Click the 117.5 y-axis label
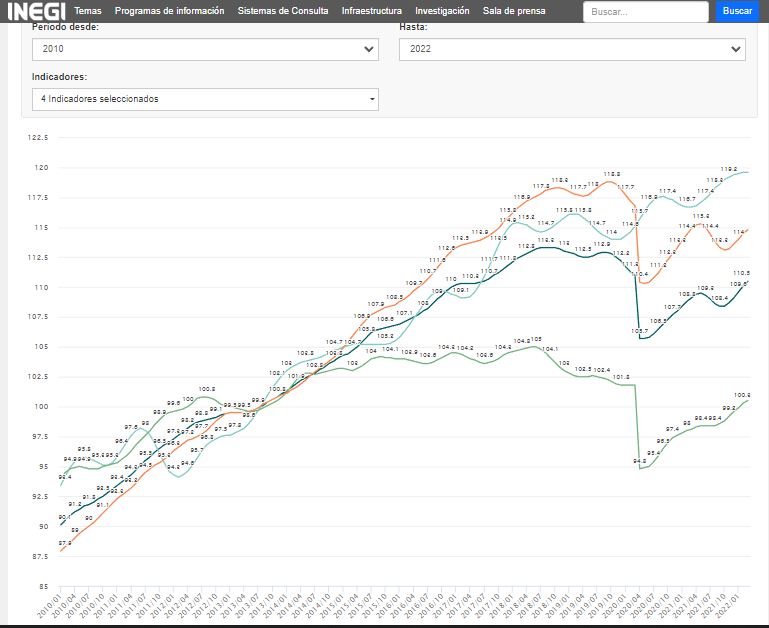 pyautogui.click(x=38, y=197)
